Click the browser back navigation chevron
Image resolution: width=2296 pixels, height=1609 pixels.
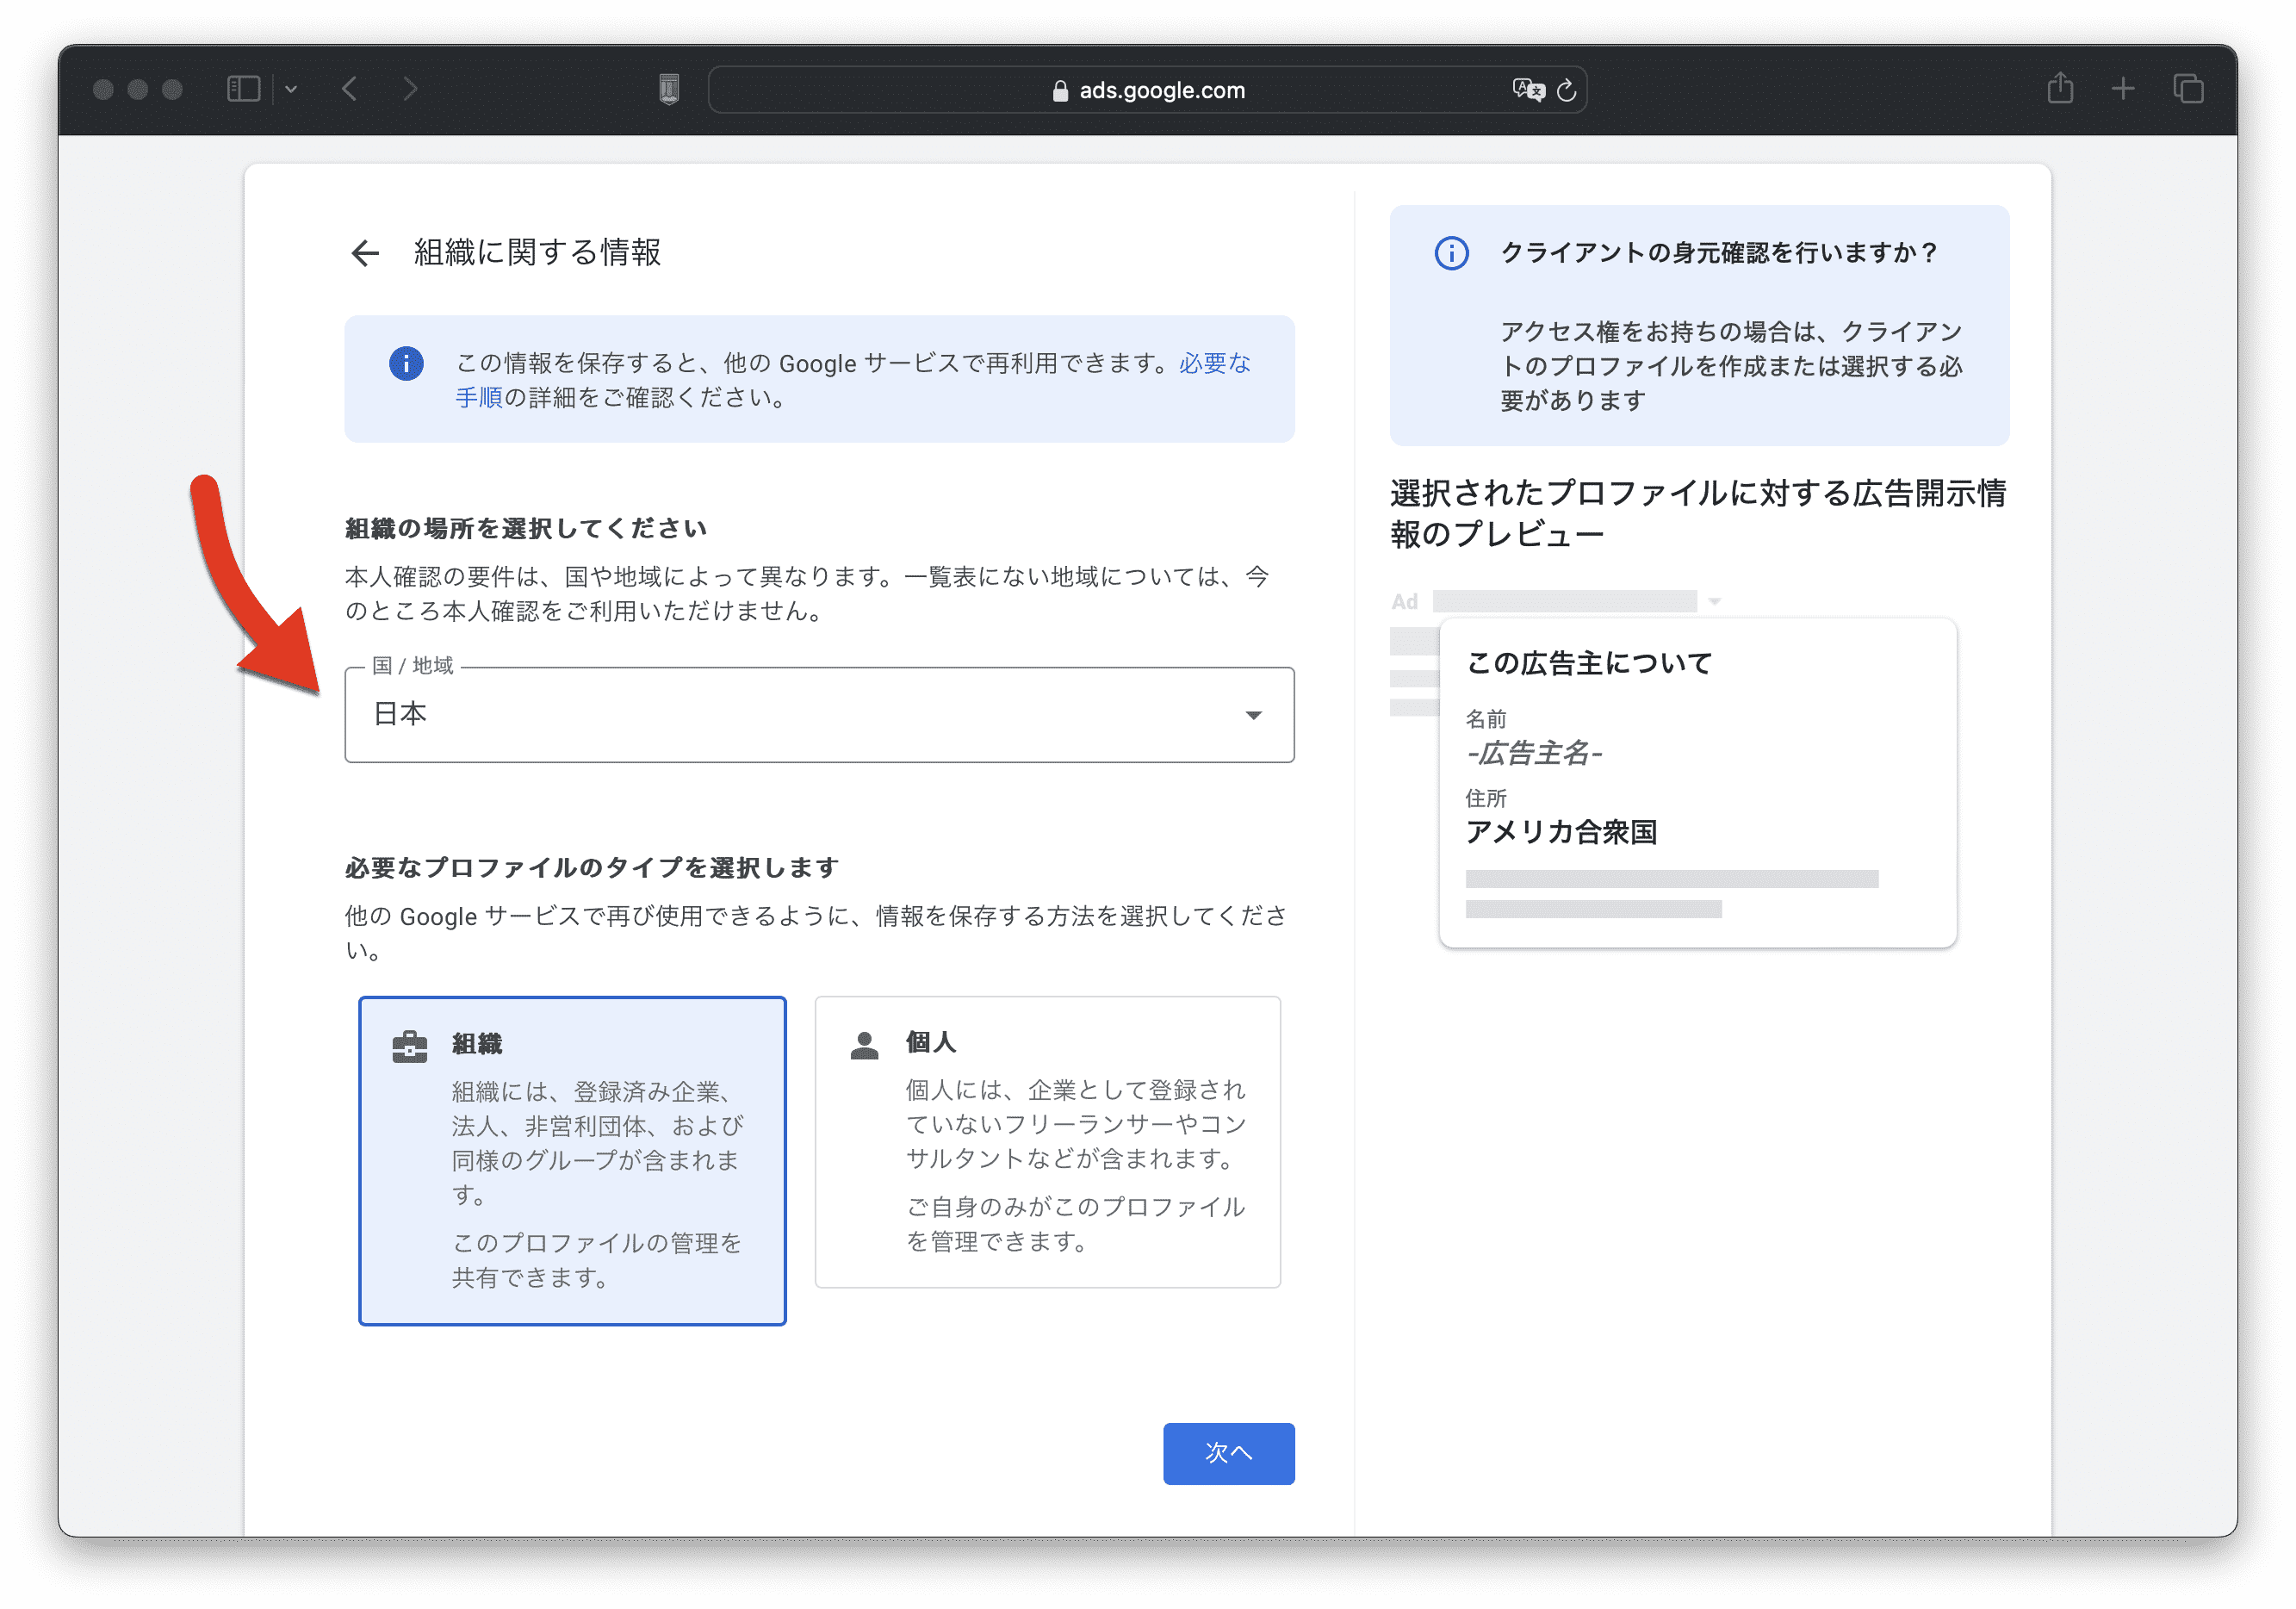tap(349, 89)
